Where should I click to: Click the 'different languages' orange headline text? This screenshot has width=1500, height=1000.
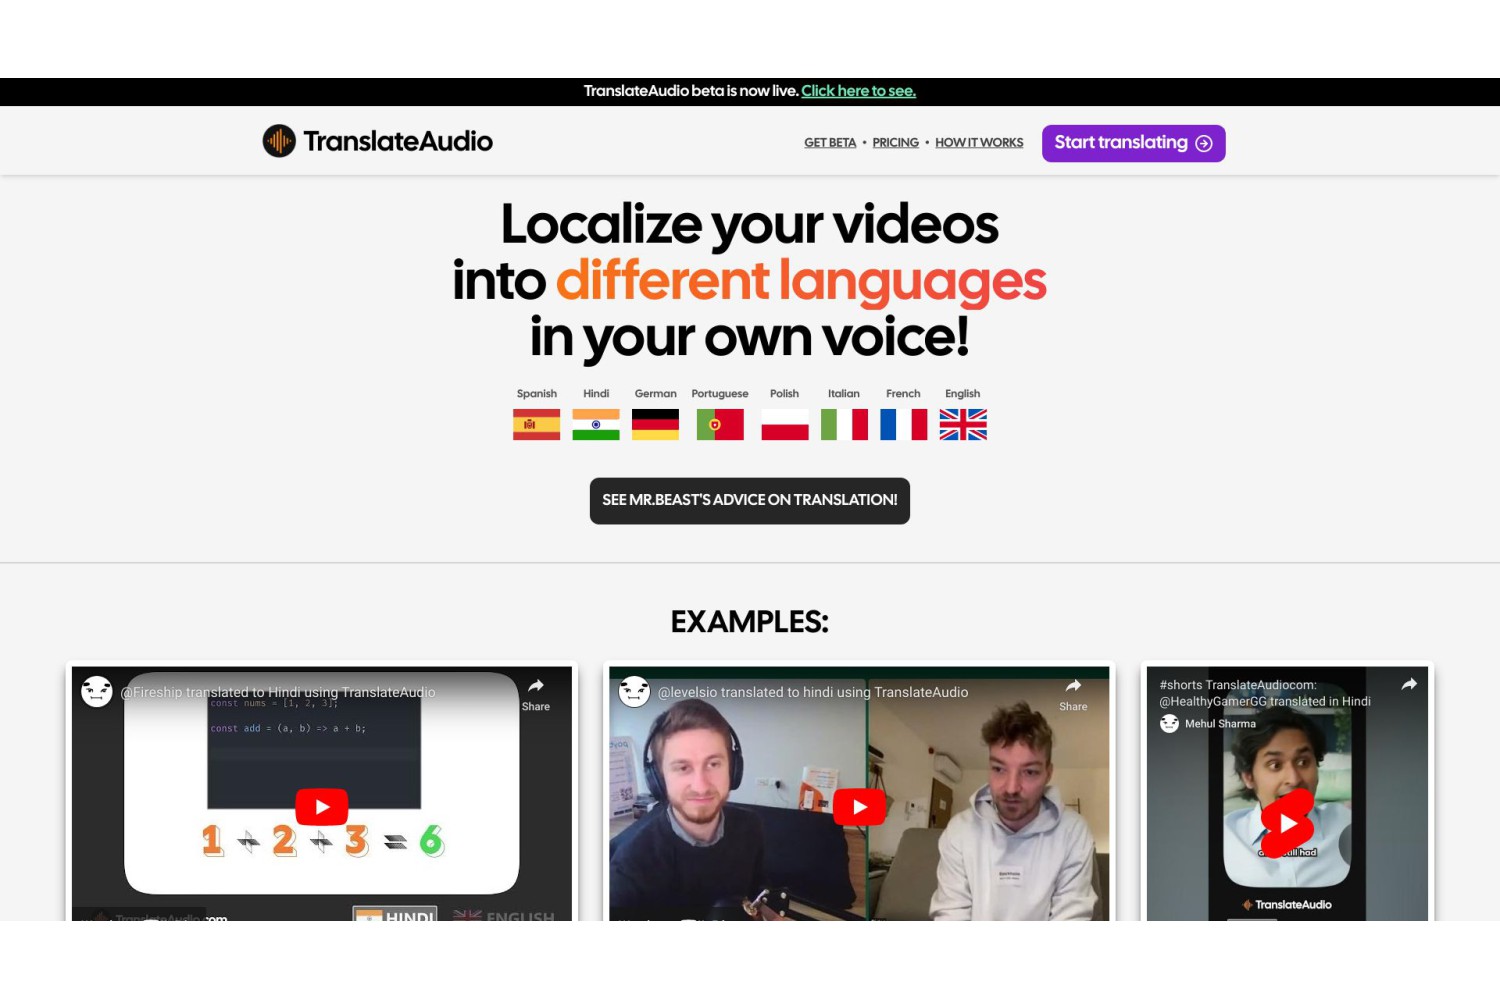801,281
